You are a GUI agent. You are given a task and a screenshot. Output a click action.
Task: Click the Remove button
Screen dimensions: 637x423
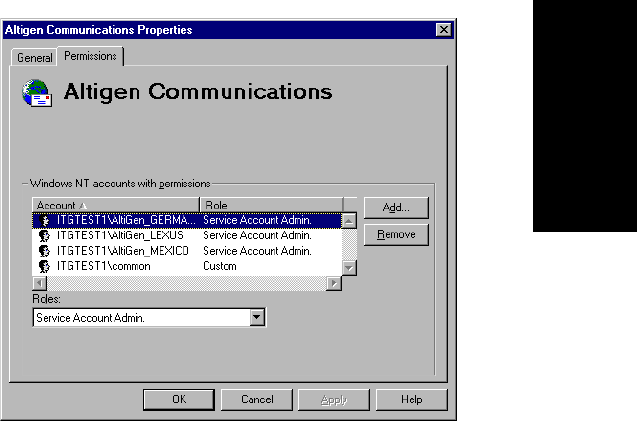tap(396, 235)
